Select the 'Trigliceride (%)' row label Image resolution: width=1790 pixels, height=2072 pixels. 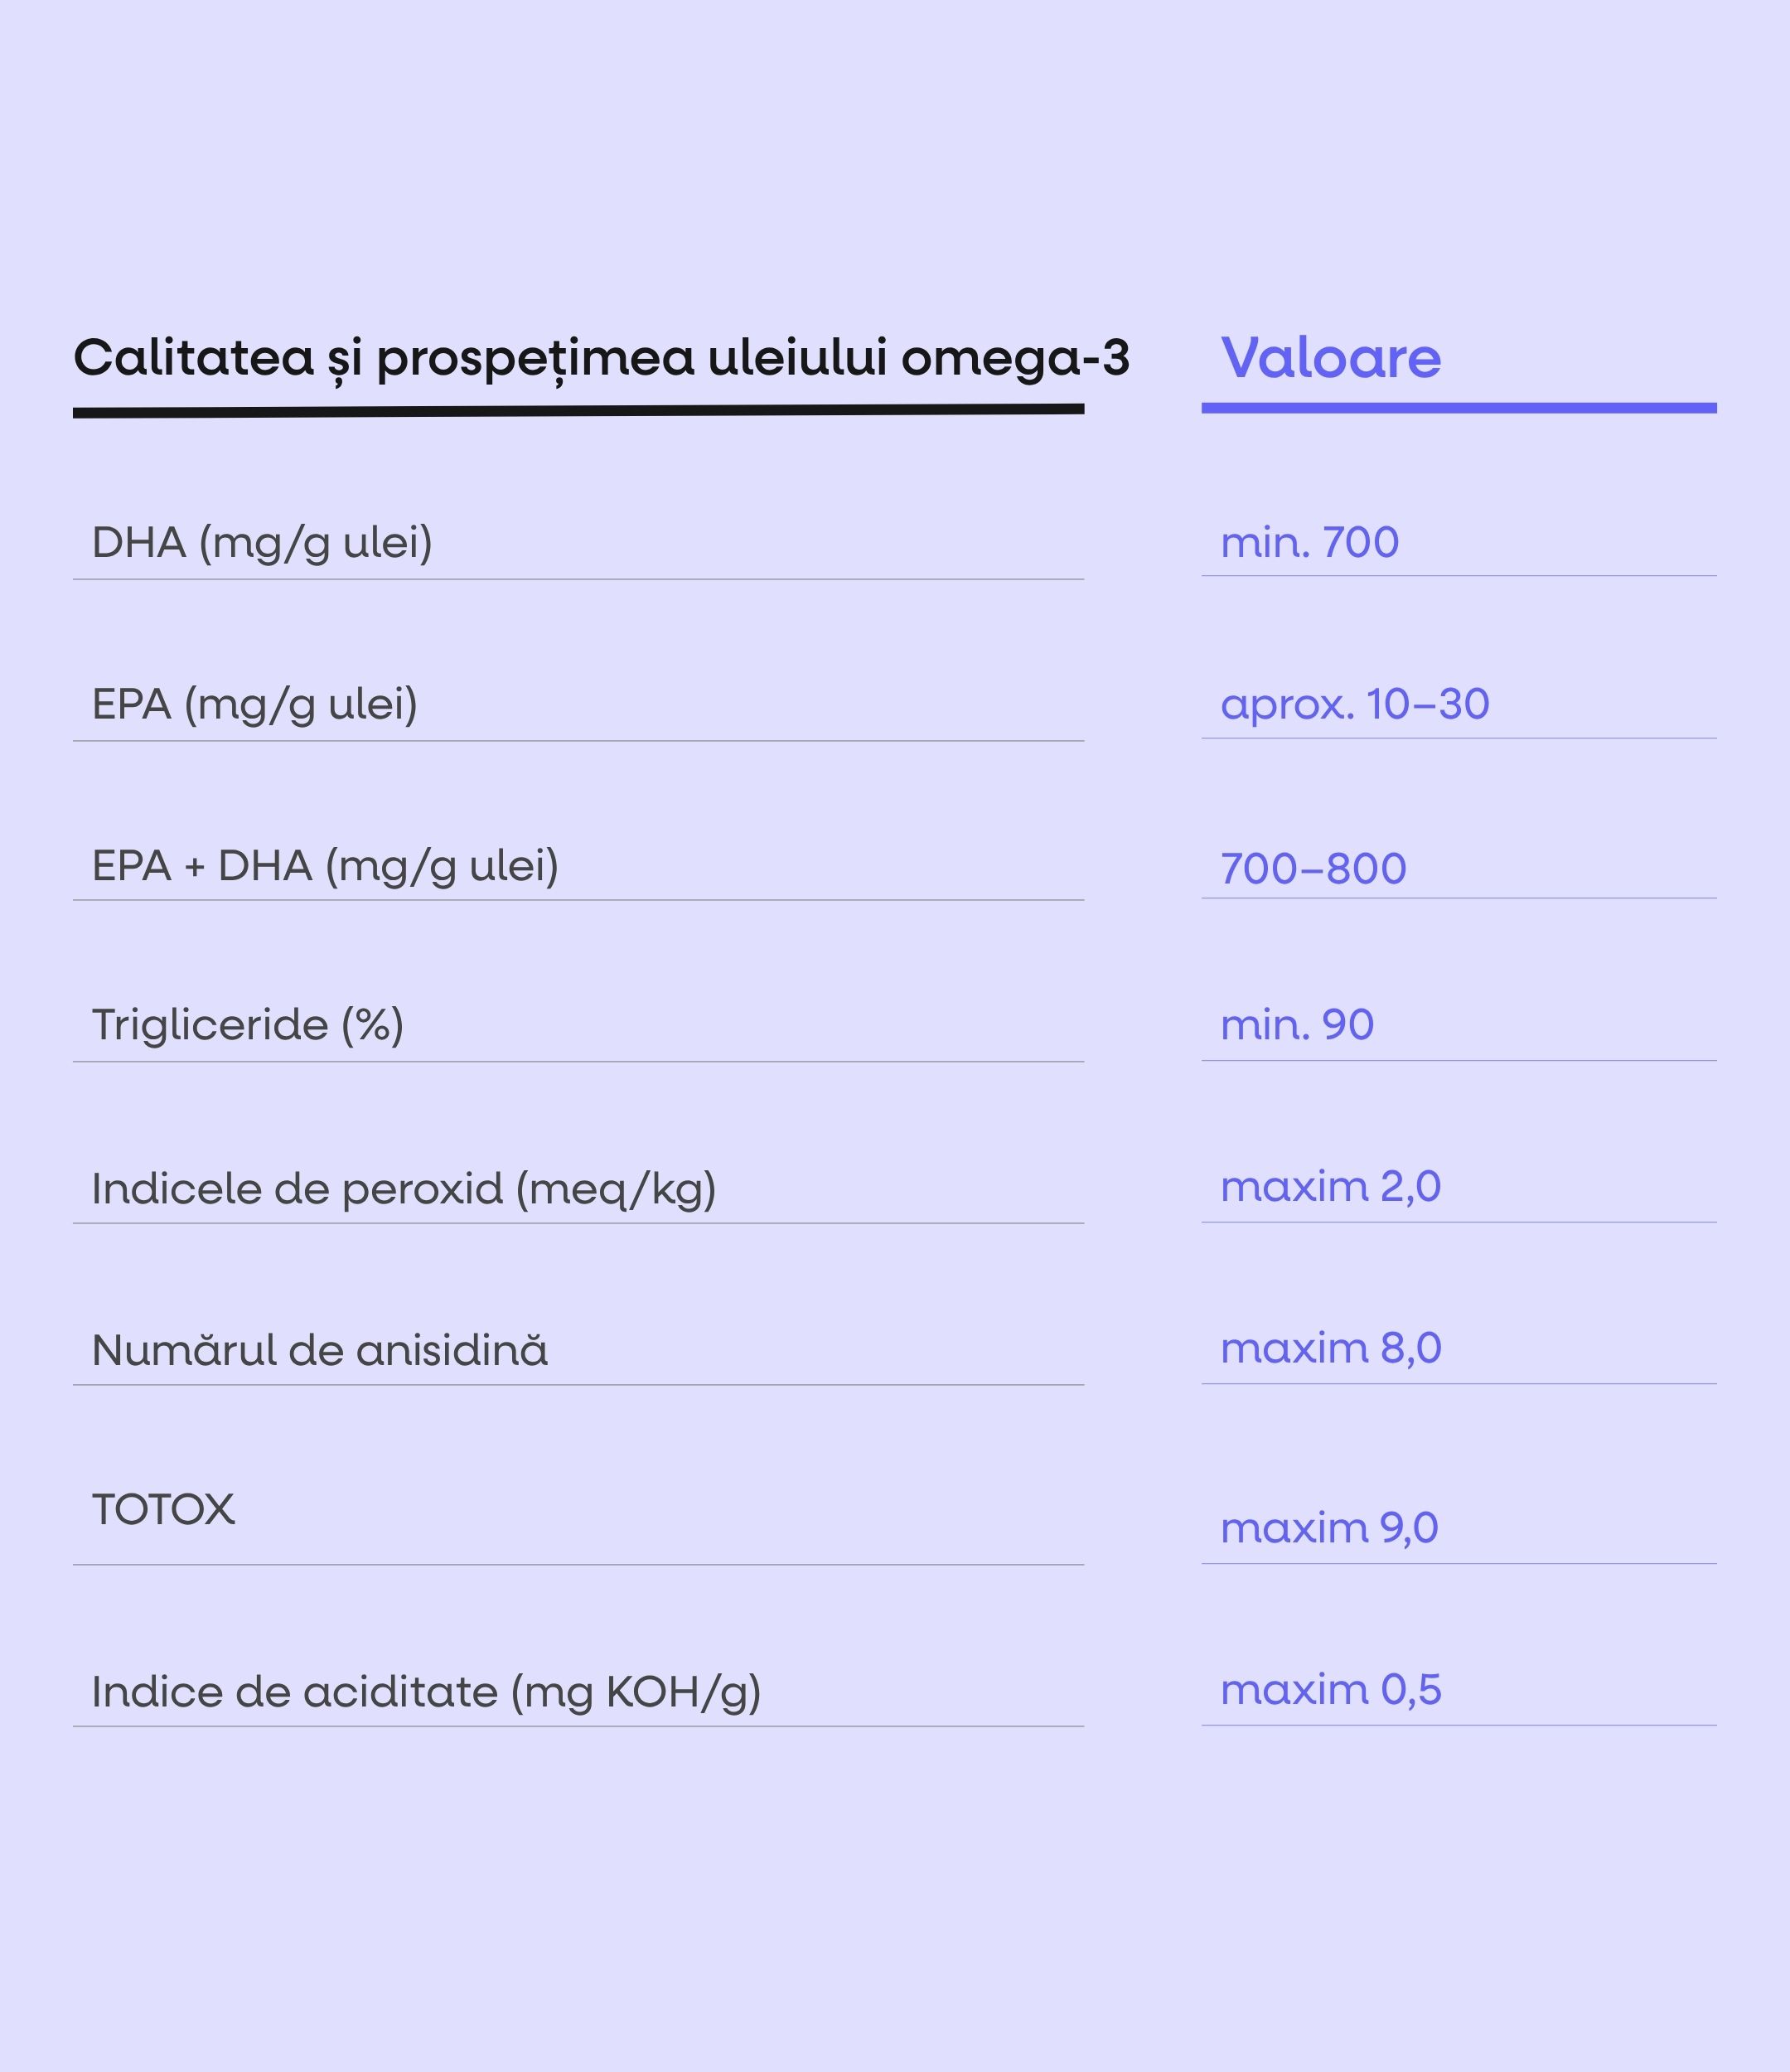pos(248,1025)
